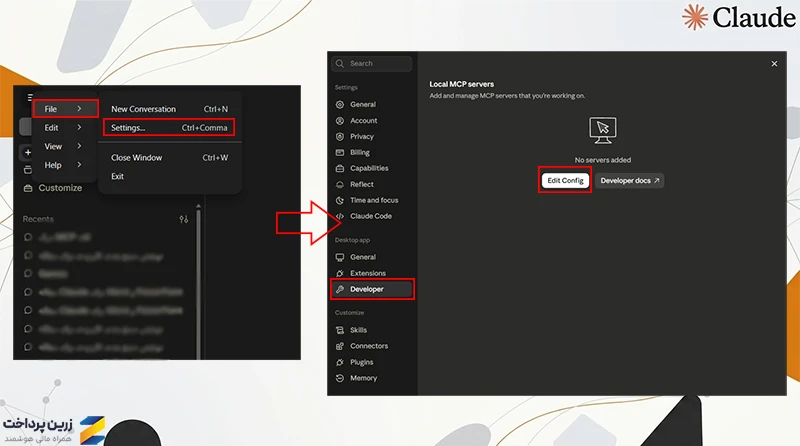Viewport: 800px width, 446px height.
Task: Expand the Edit submenu chevron
Action: (x=79, y=128)
